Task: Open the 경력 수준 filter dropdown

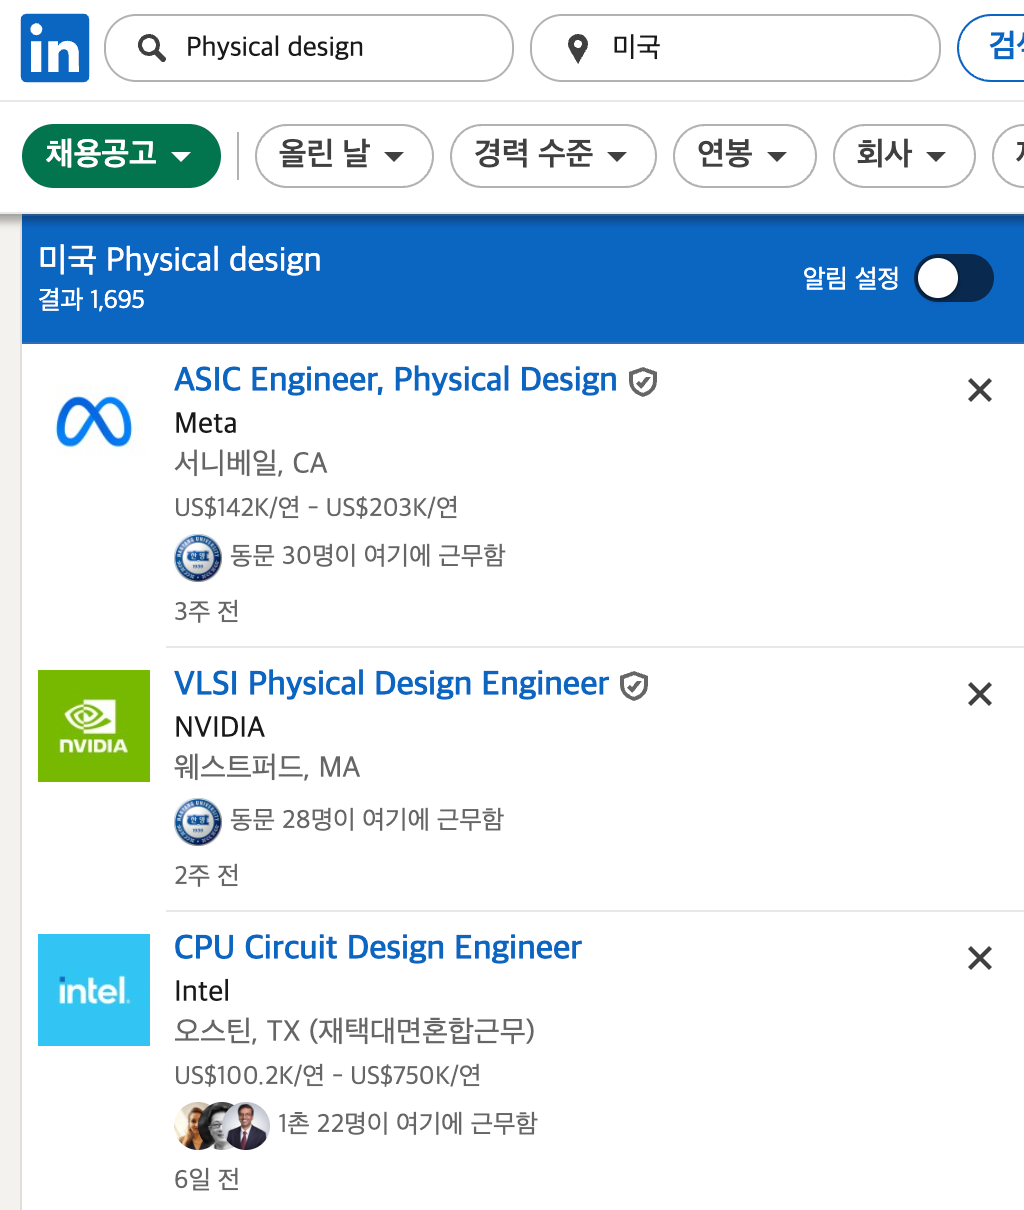Action: tap(553, 156)
